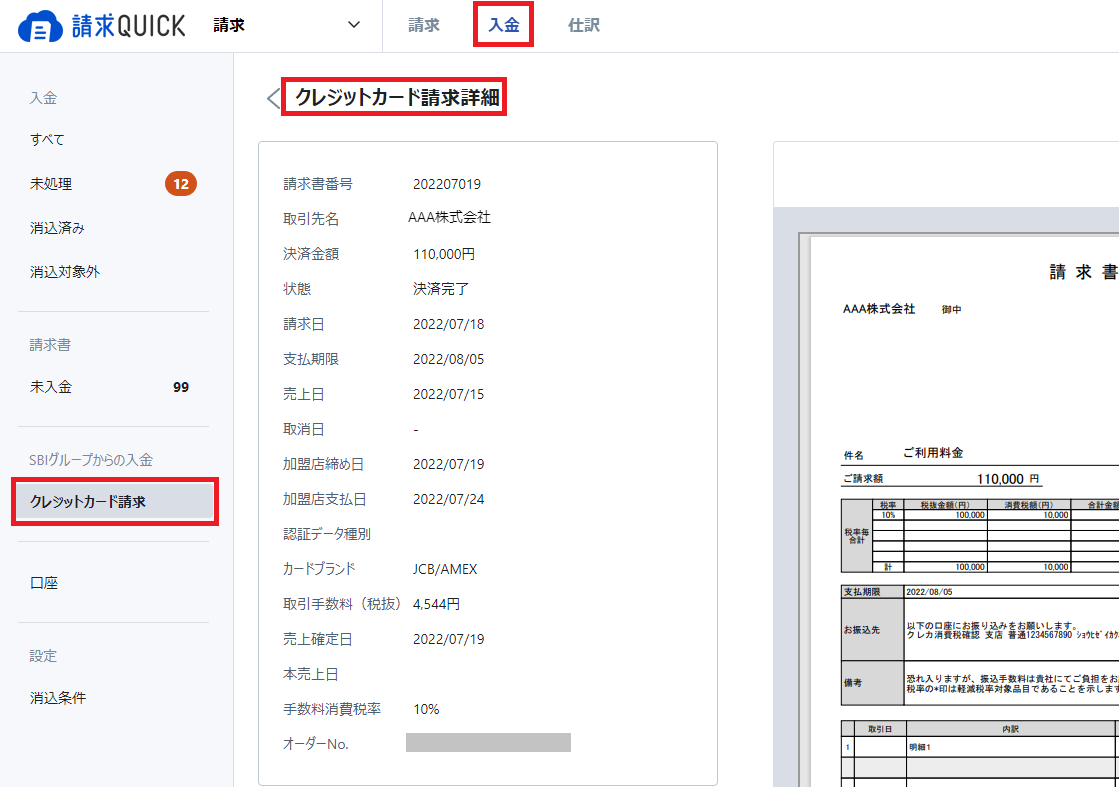This screenshot has height=787, width=1119.
Task: View 未処理 unprocessed deposits
Action: point(49,183)
